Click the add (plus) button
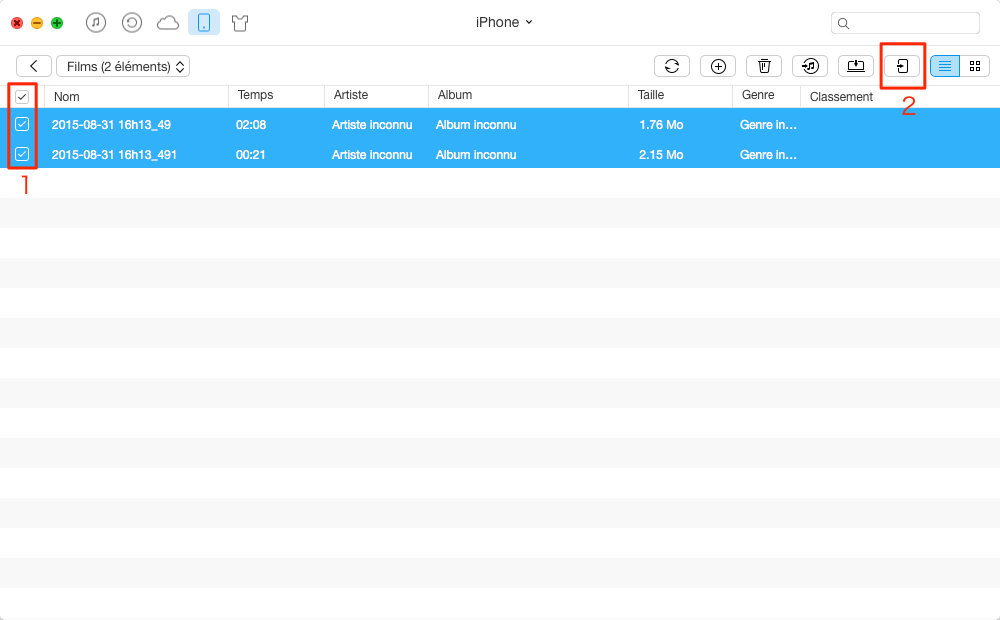The height and width of the screenshot is (620, 1000). [718, 66]
